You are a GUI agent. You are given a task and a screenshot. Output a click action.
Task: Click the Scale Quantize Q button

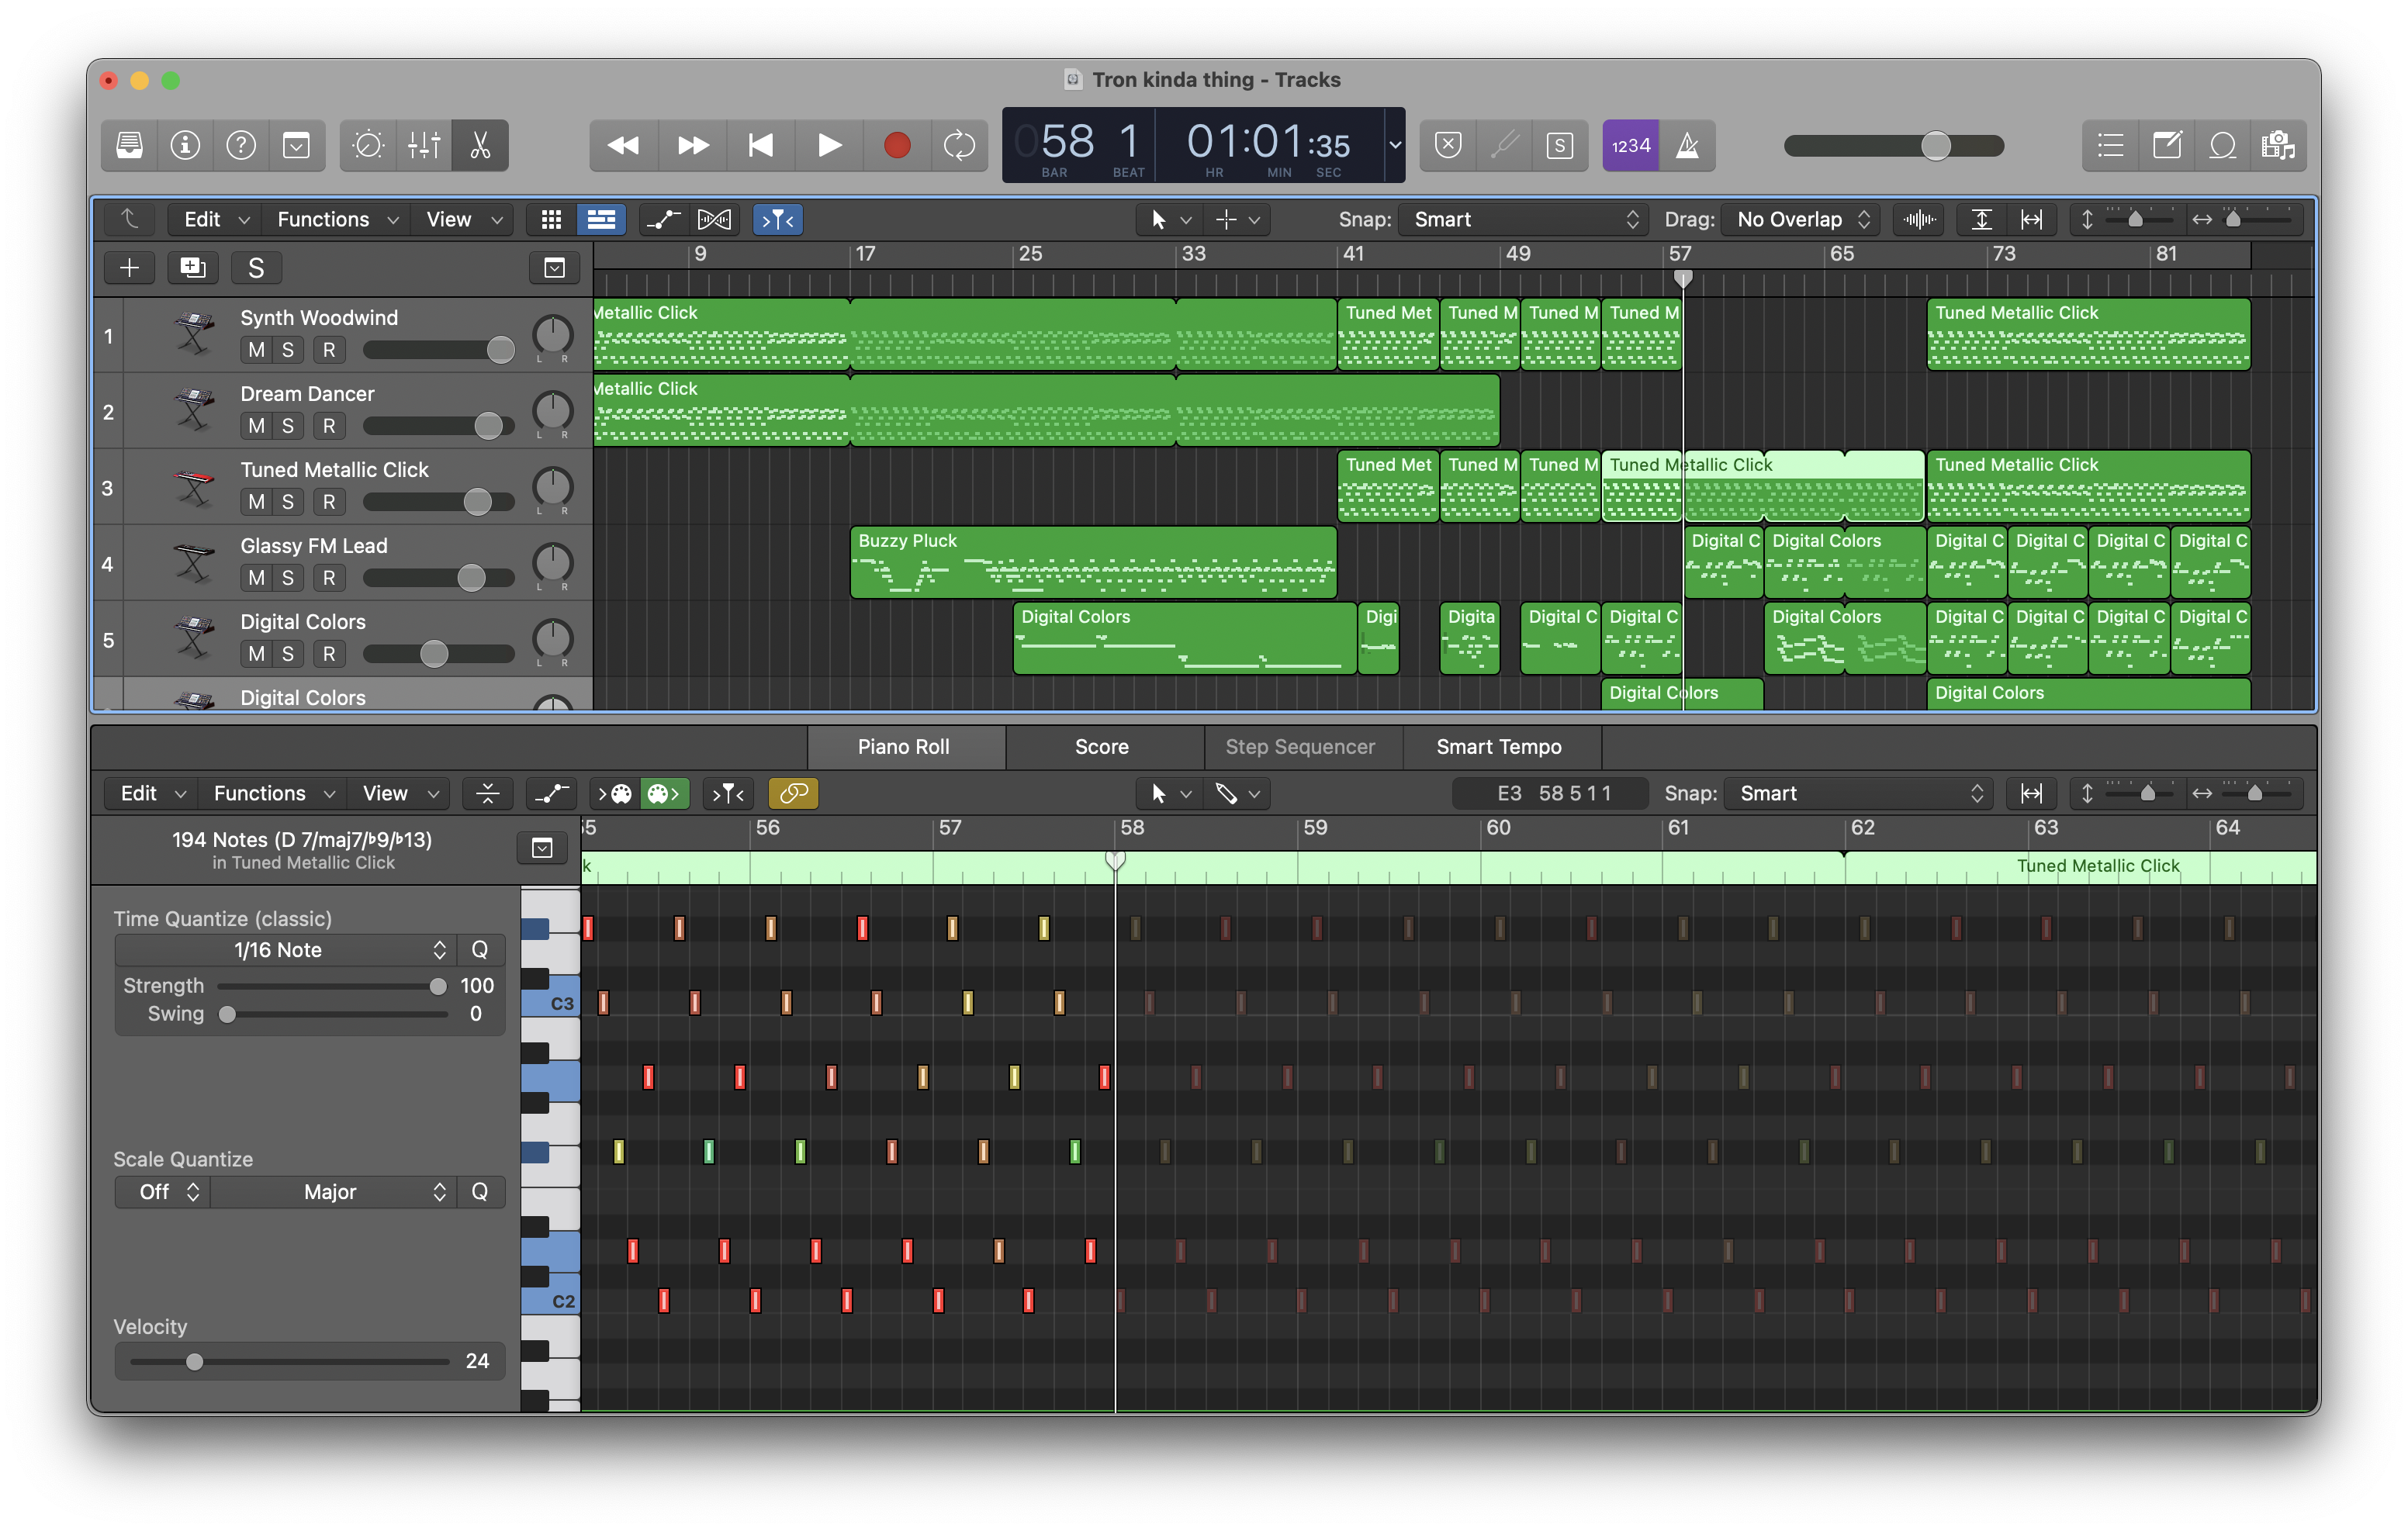pyautogui.click(x=480, y=1192)
